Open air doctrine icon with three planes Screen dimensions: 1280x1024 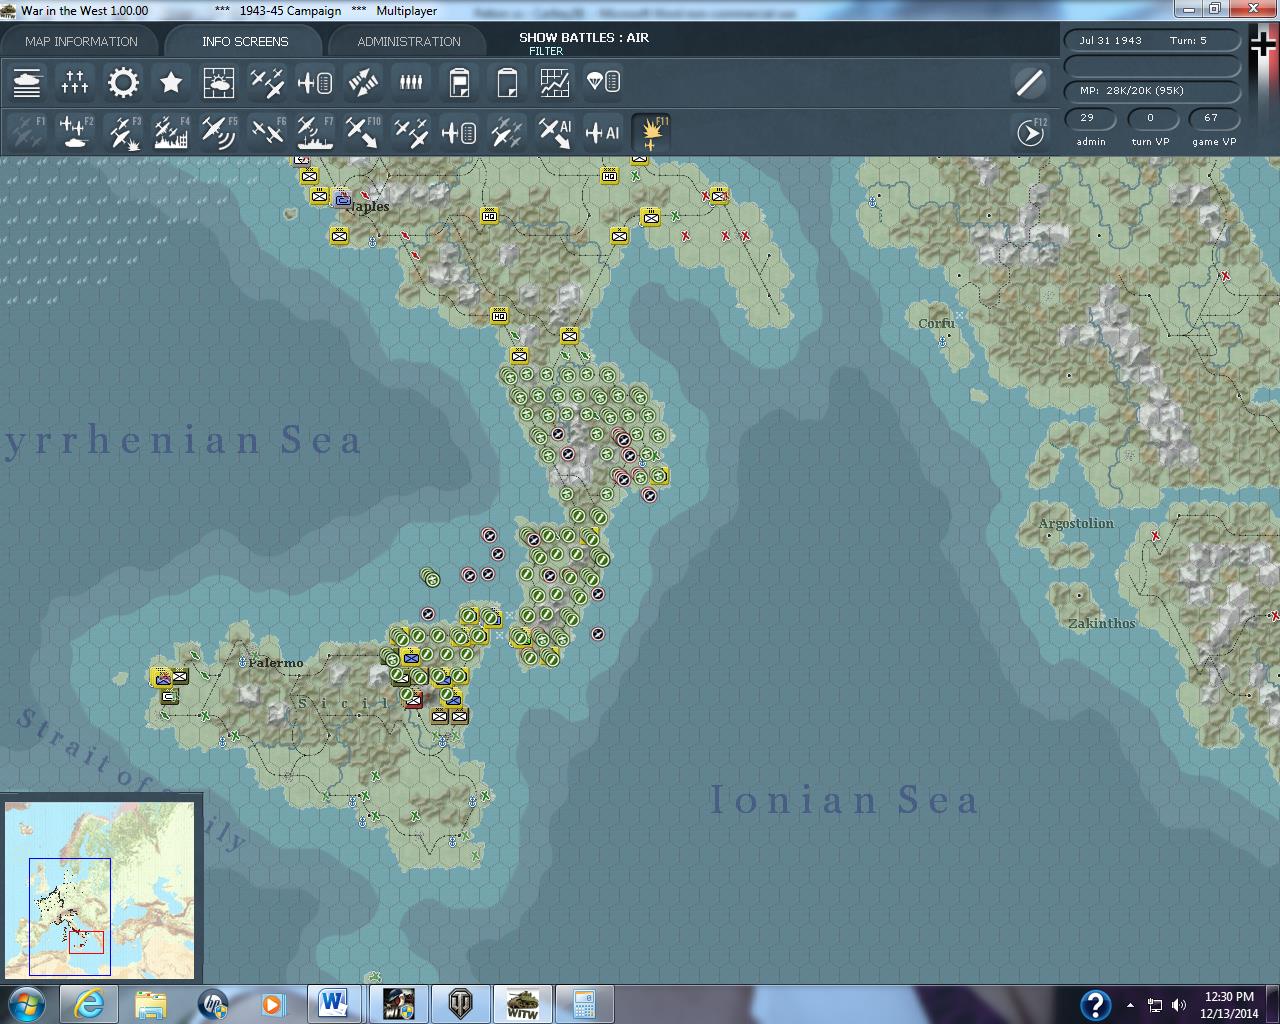[x=267, y=82]
